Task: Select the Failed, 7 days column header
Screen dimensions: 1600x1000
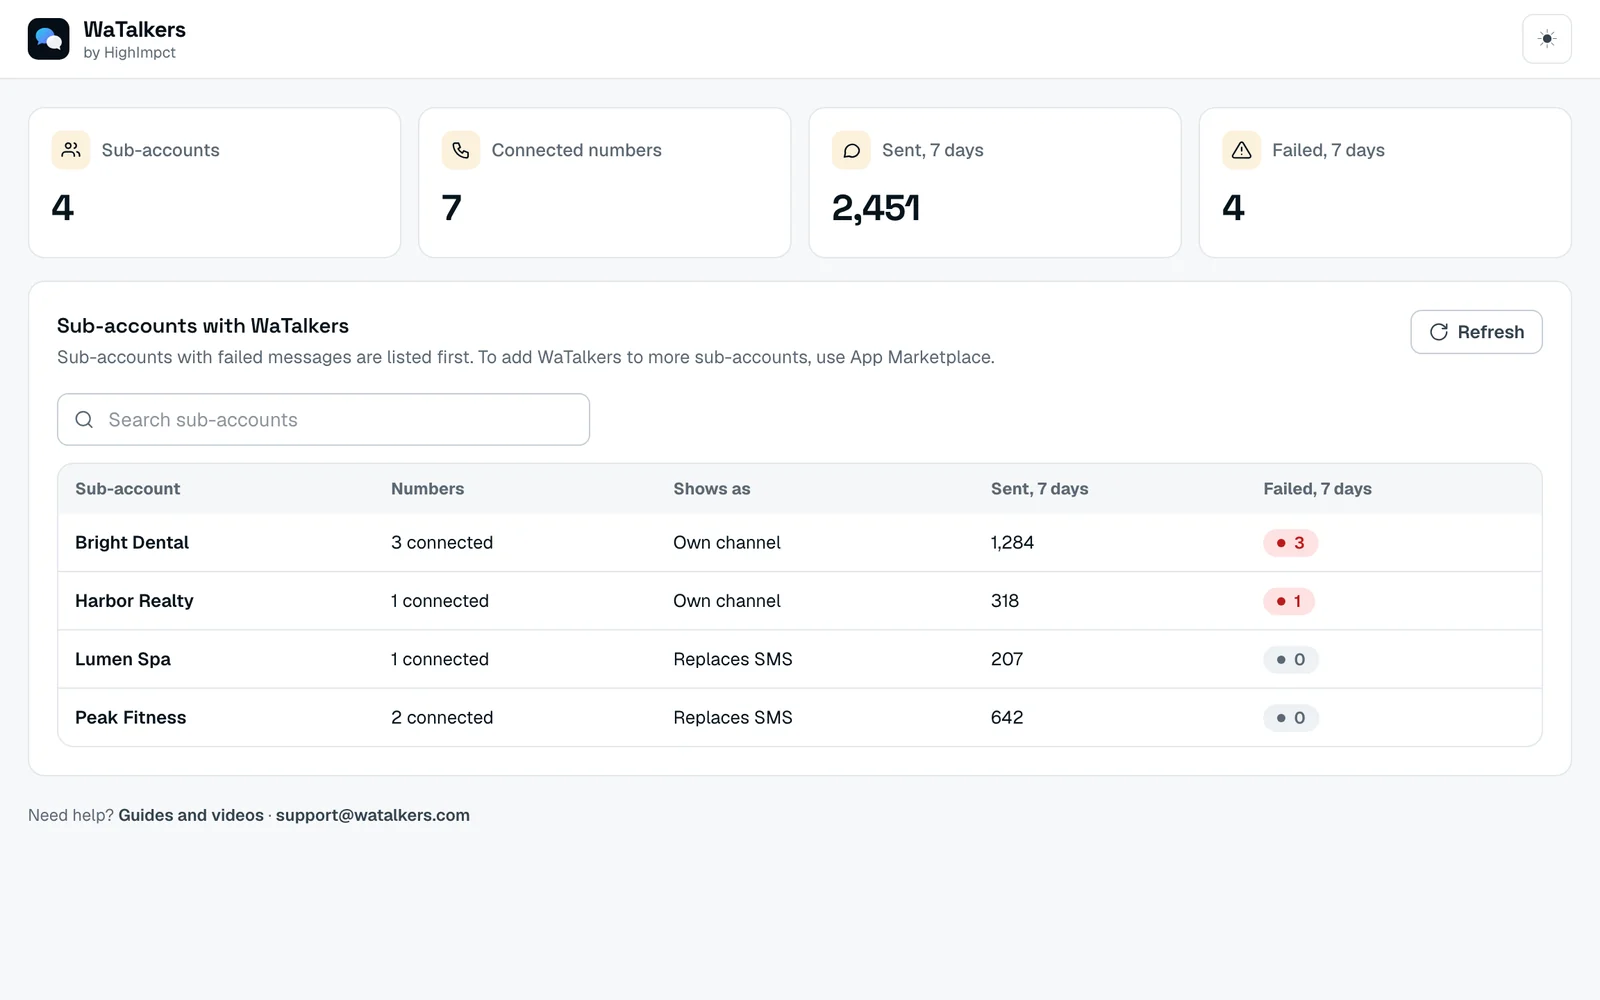Action: point(1317,489)
